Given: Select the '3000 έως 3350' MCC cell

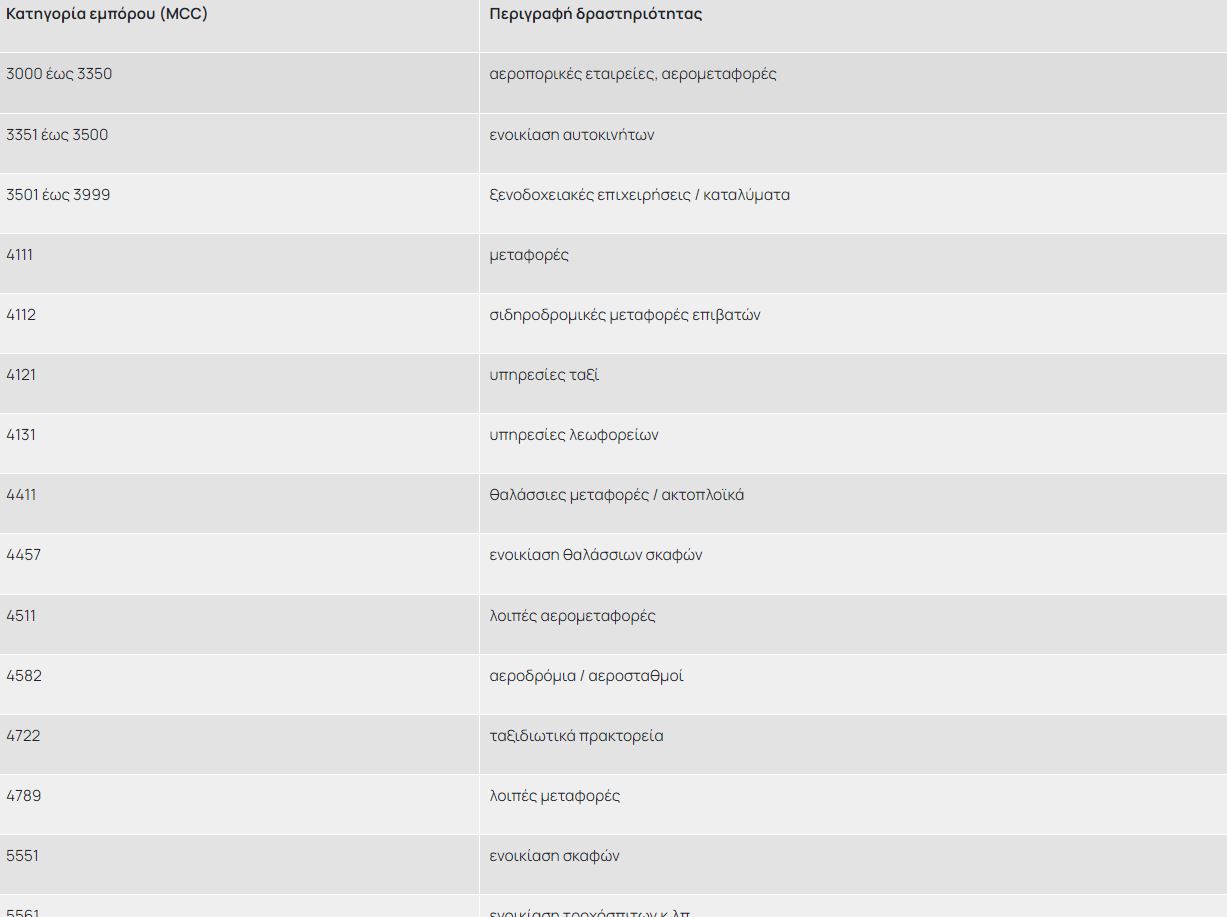Looking at the screenshot, I should 59,74.
